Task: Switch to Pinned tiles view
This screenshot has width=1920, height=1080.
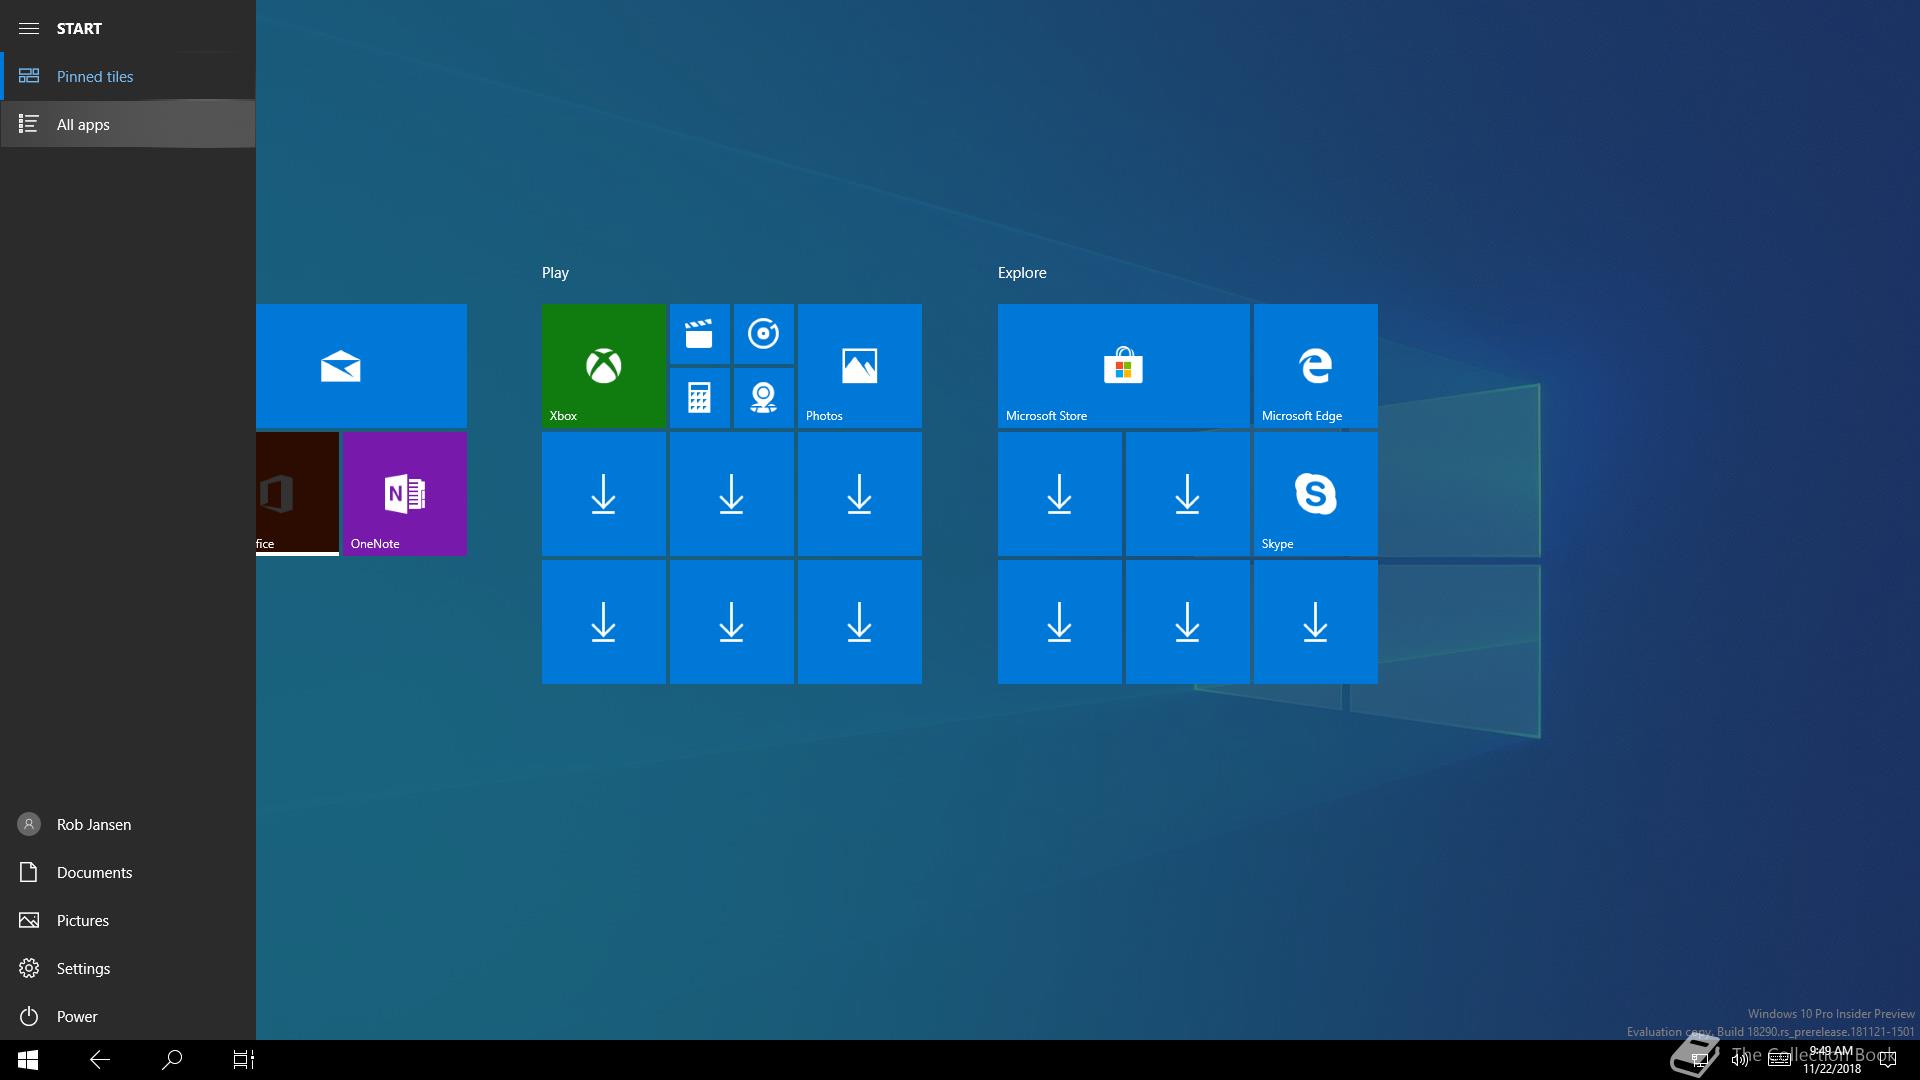Action: (128, 76)
